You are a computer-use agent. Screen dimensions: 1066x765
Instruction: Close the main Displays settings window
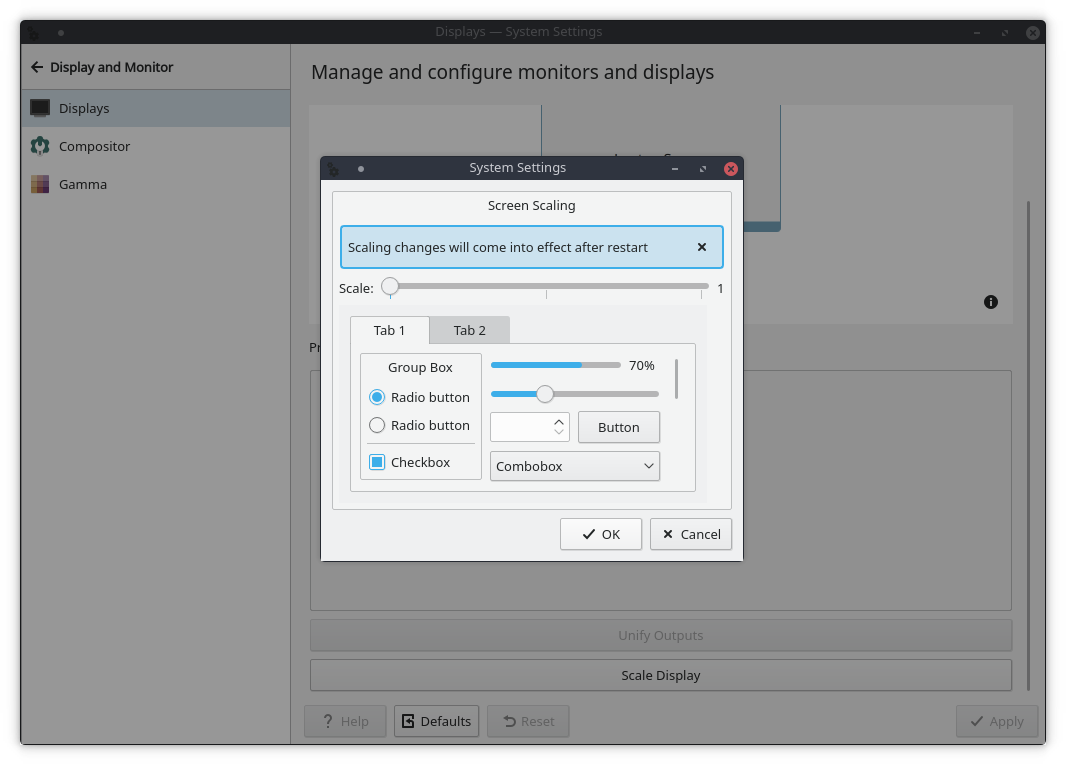pos(1033,32)
